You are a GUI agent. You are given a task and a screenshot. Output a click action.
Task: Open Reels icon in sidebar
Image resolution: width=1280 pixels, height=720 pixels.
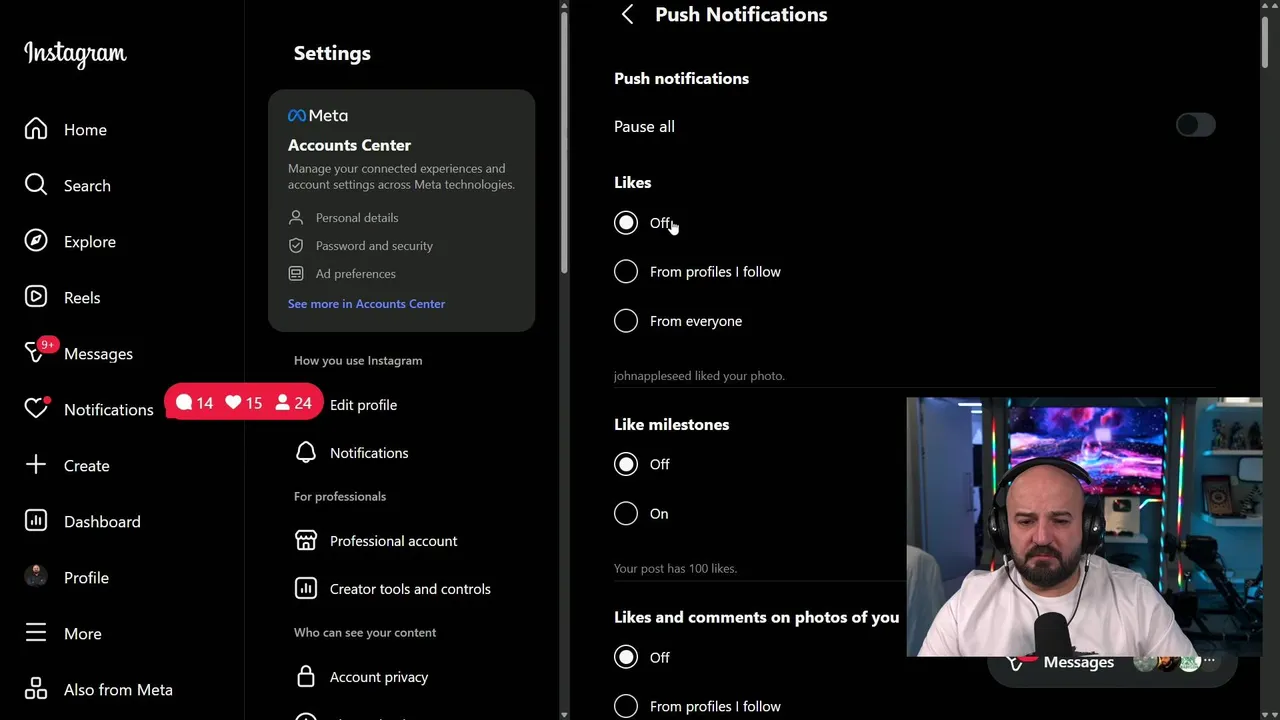(x=36, y=297)
